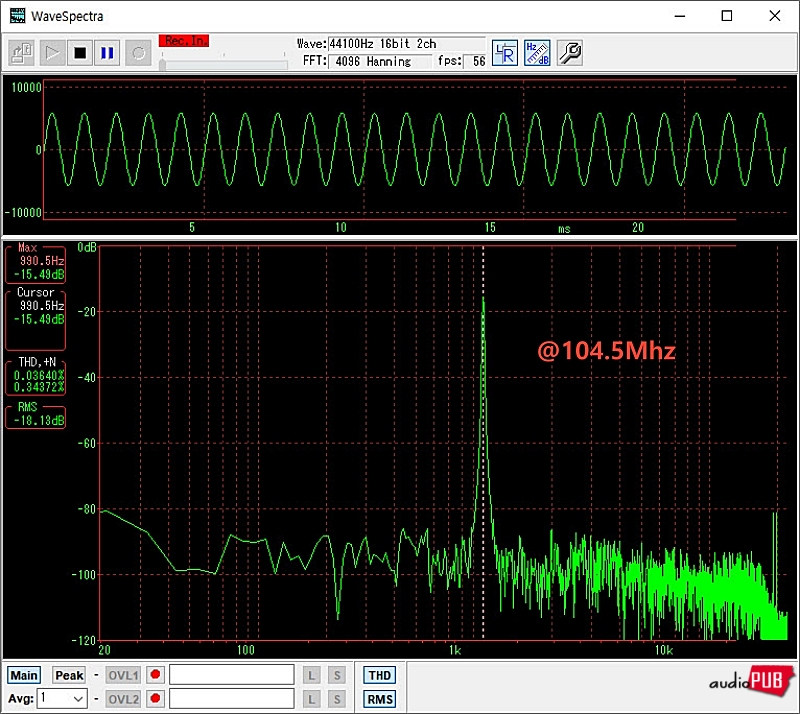Switch to the Main tab button

coord(24,675)
